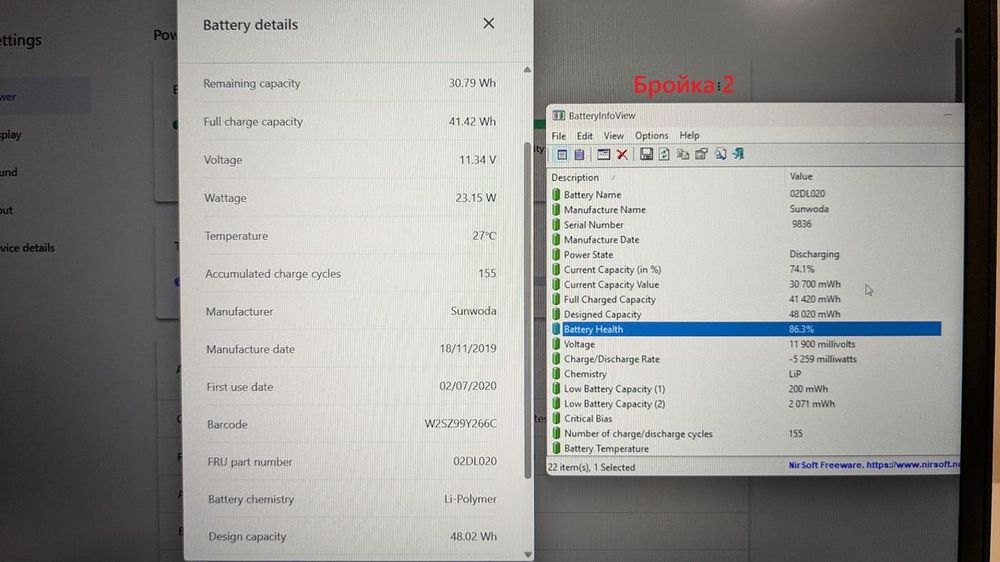Click the Li-Polymer battery chemistry value
The image size is (1000, 562).
pos(470,499)
